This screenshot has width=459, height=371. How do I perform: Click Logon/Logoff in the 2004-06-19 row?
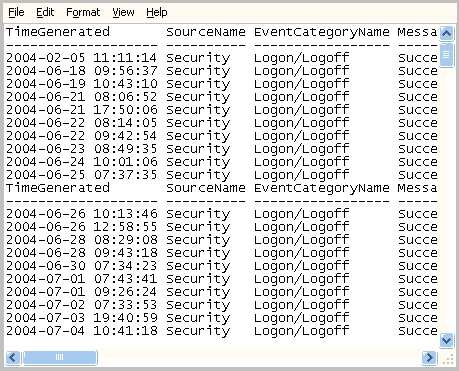tap(301, 85)
